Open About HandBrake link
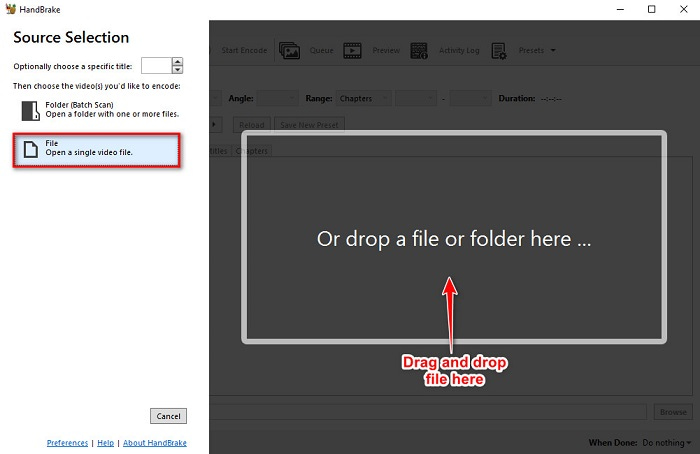Image resolution: width=700 pixels, height=454 pixels. point(155,443)
